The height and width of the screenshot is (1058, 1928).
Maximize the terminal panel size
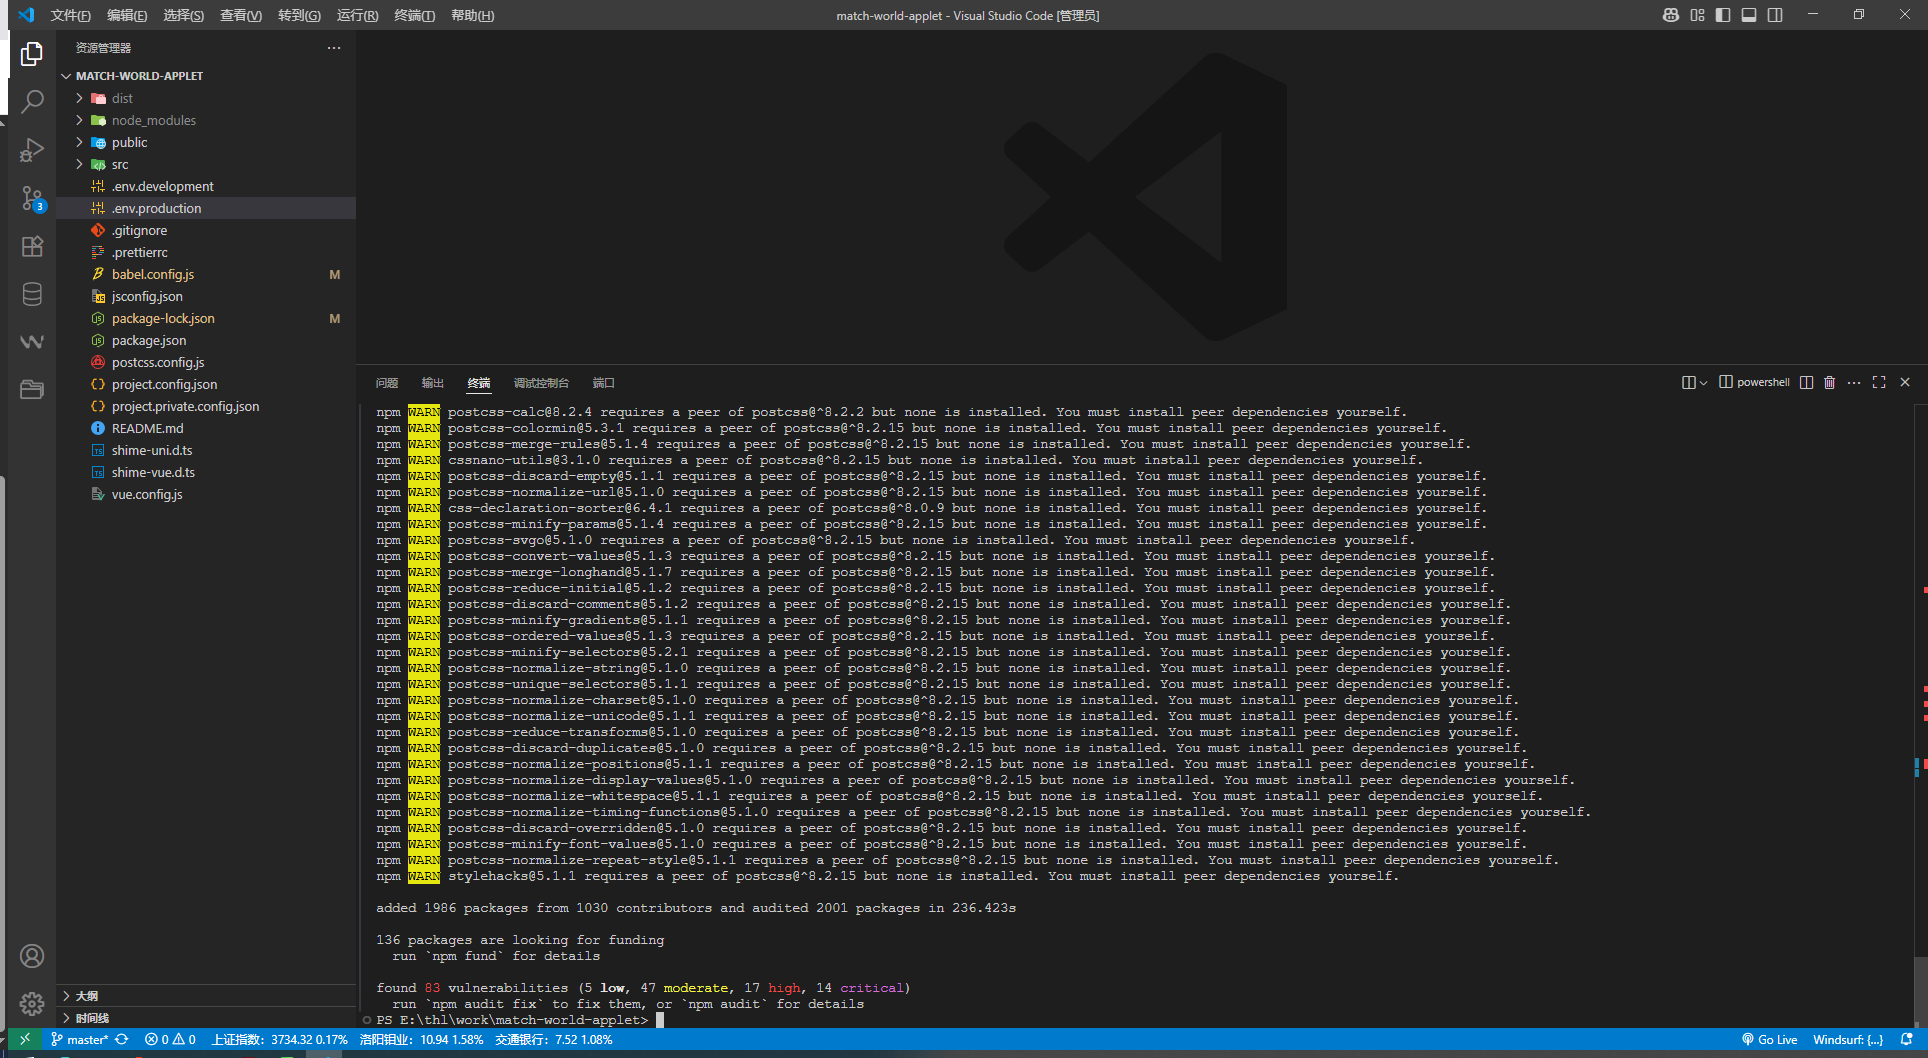[x=1879, y=382]
